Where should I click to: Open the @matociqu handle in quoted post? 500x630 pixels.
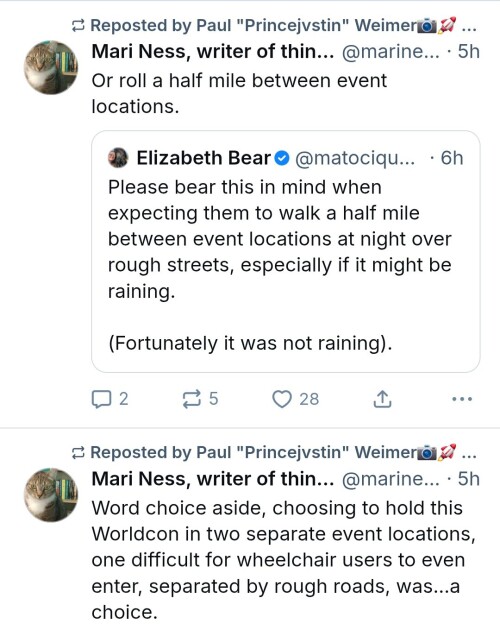[x=355, y=158]
